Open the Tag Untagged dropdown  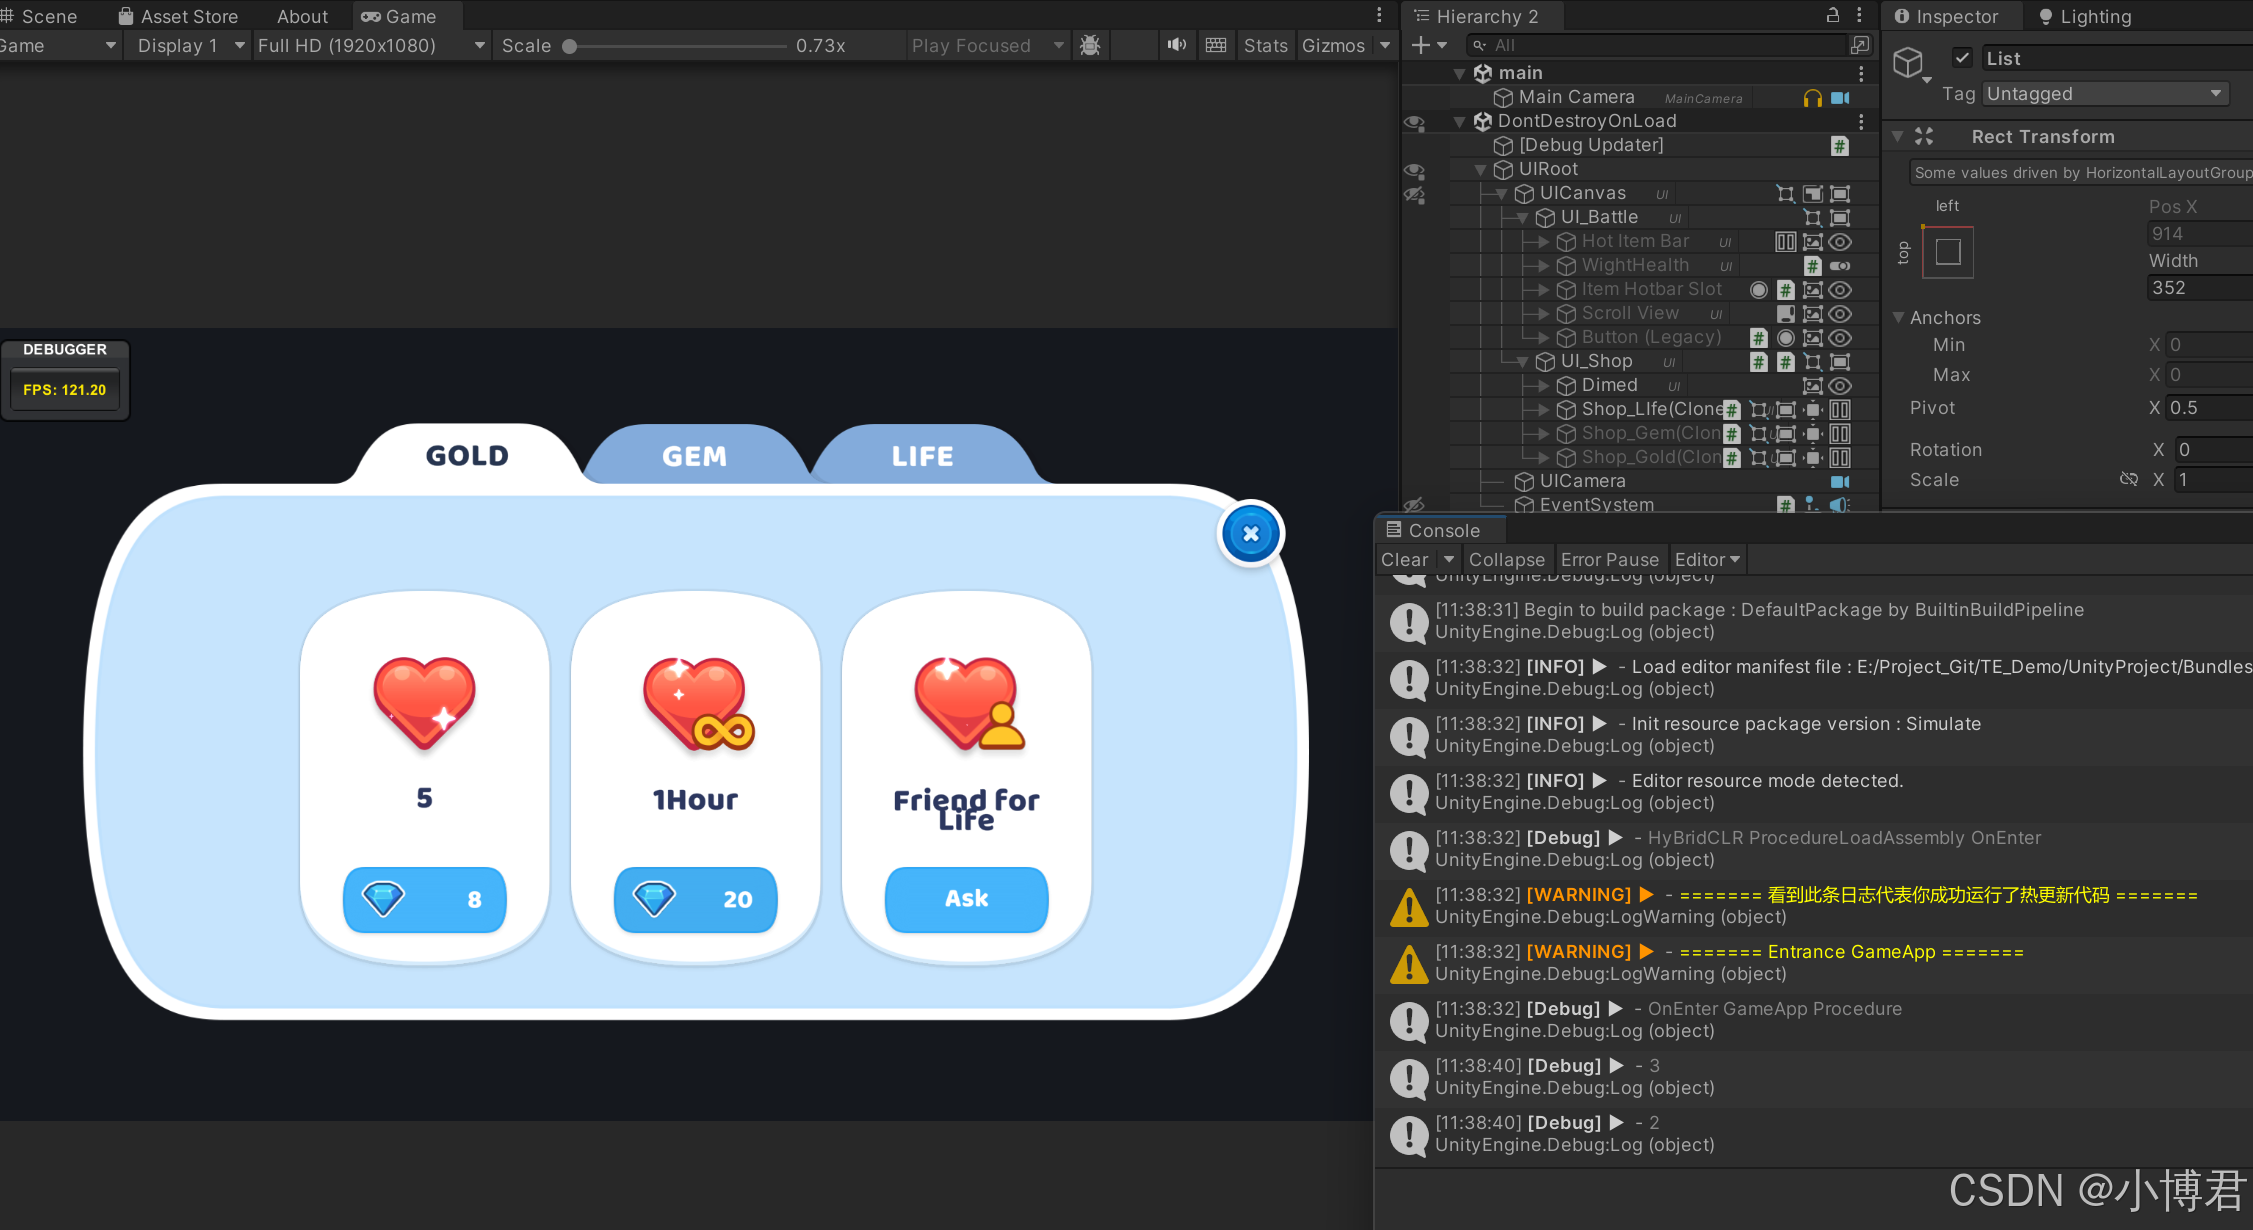[x=2104, y=94]
